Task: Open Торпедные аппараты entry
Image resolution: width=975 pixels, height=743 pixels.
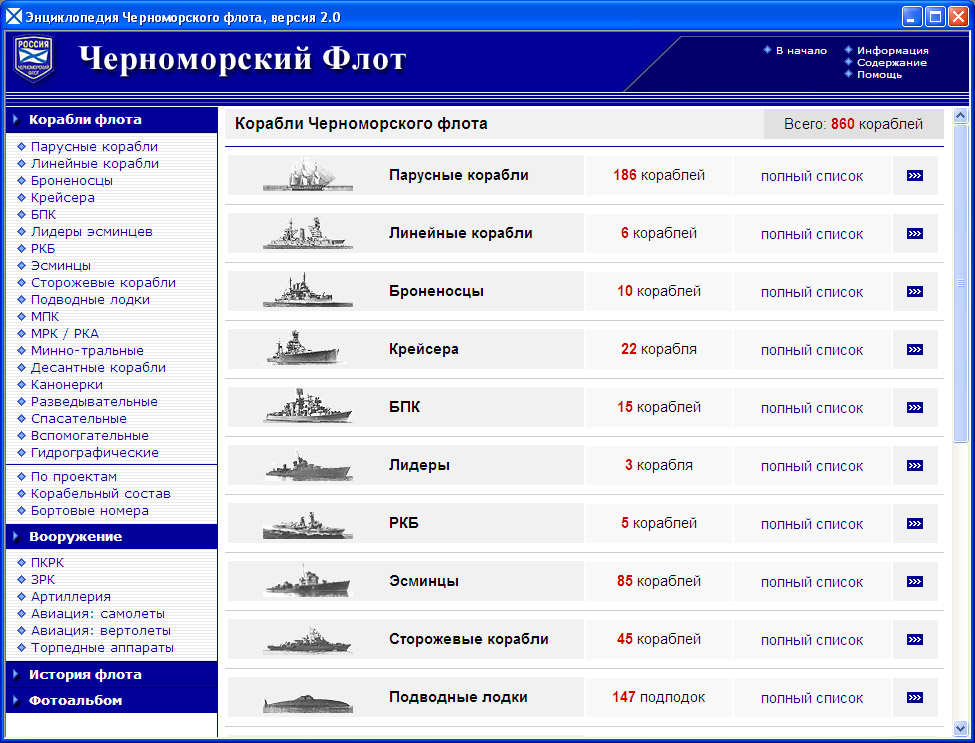Action: click(102, 648)
